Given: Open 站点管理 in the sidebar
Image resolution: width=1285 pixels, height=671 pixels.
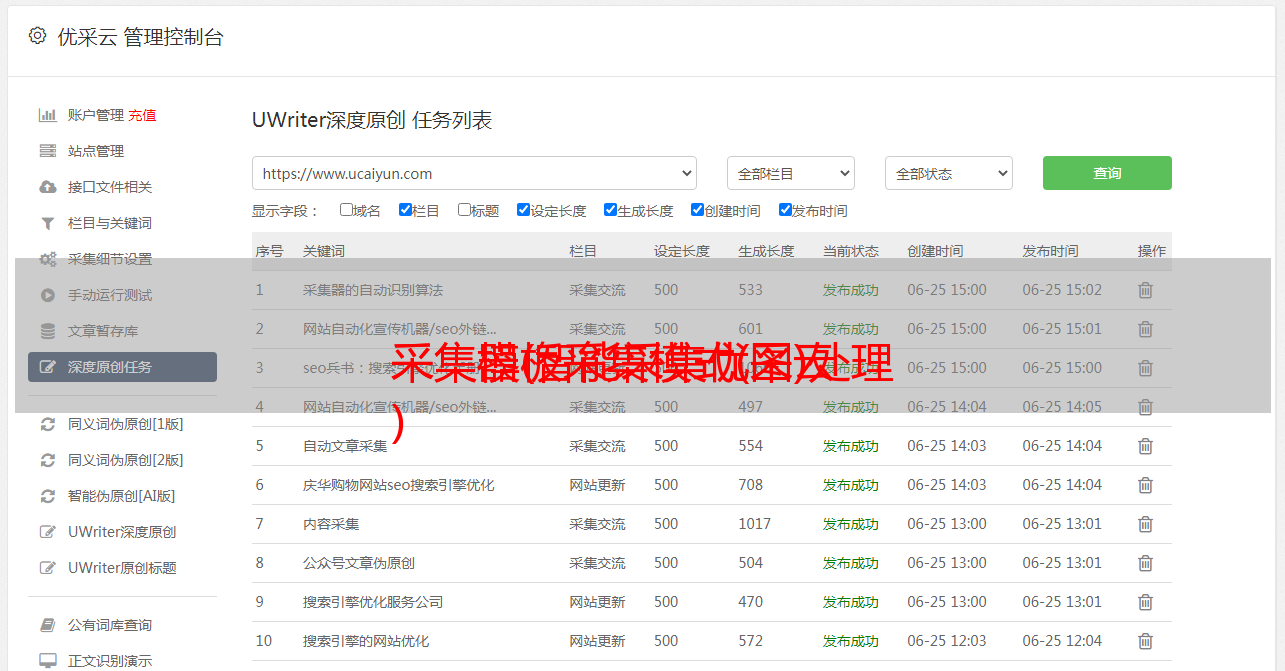Looking at the screenshot, I should click(96, 151).
